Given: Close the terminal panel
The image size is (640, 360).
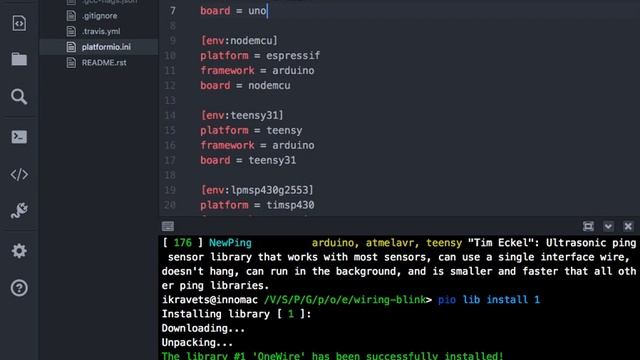Looking at the screenshot, I should pos(628,226).
